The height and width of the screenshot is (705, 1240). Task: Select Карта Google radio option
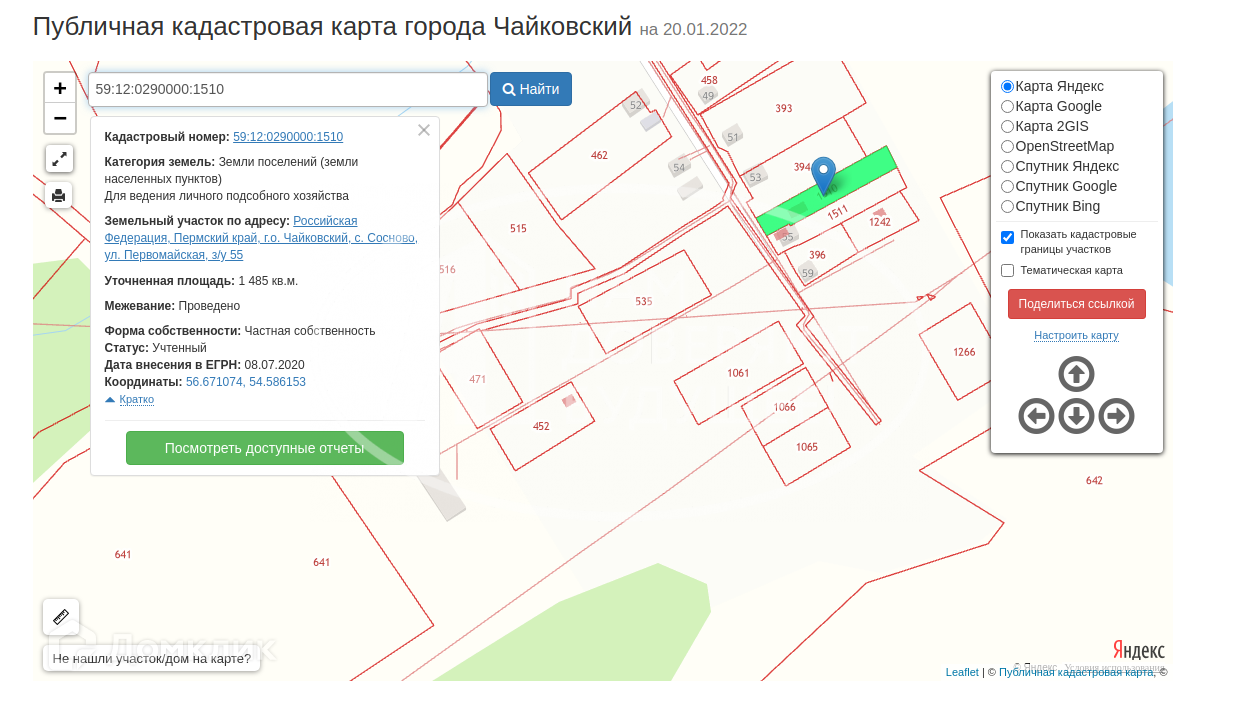pos(1008,107)
